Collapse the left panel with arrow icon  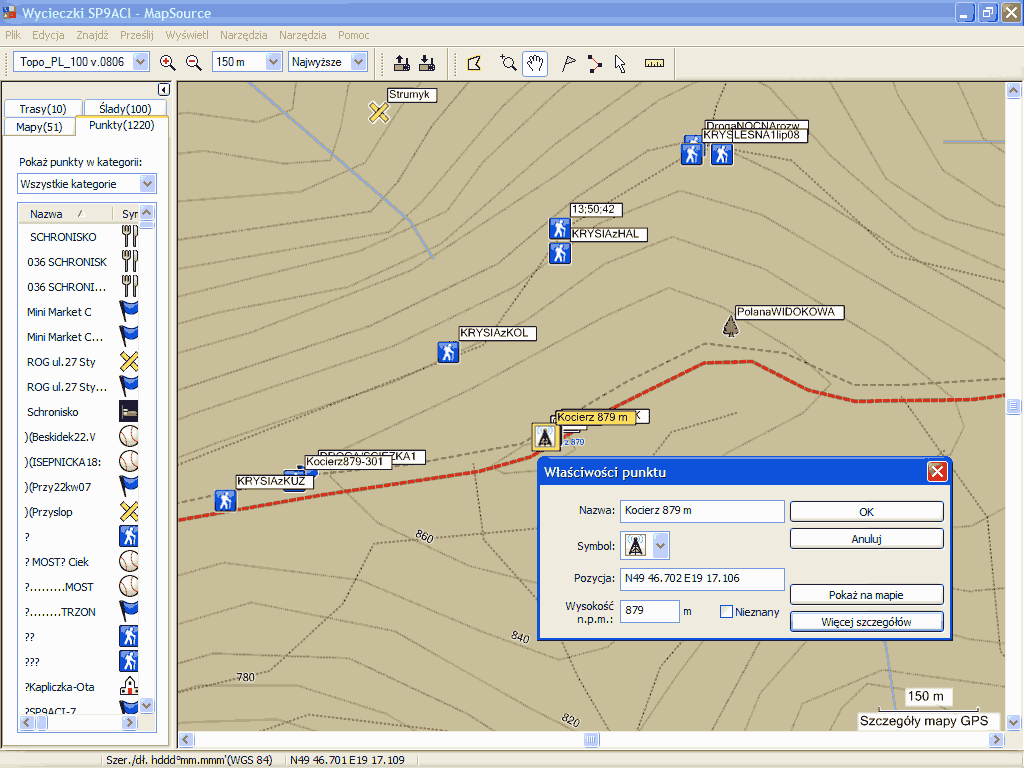tap(163, 89)
